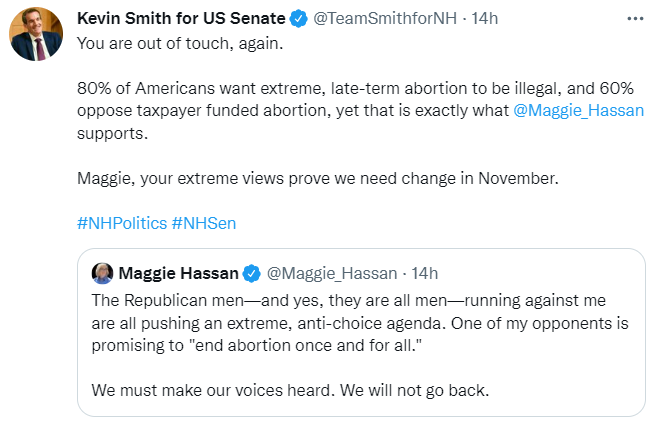
Task: Open the #NHPolitics hashtag
Action: (121, 222)
